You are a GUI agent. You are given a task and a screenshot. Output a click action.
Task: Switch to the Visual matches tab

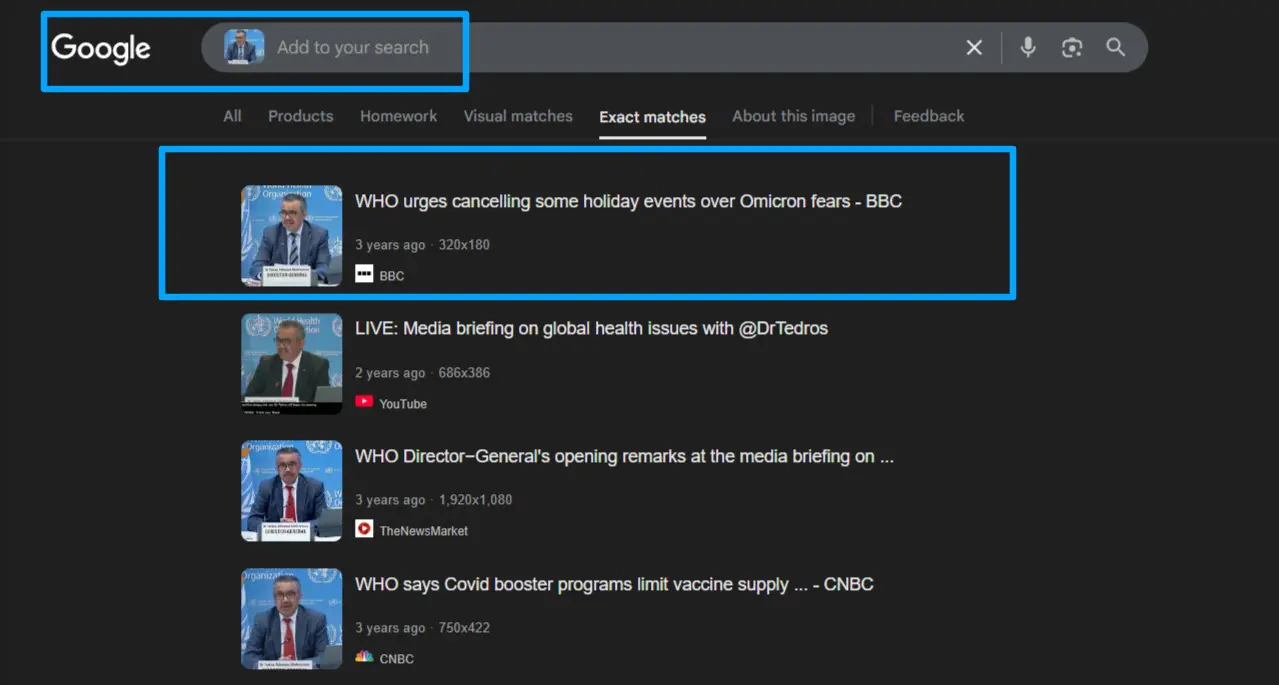[518, 116]
